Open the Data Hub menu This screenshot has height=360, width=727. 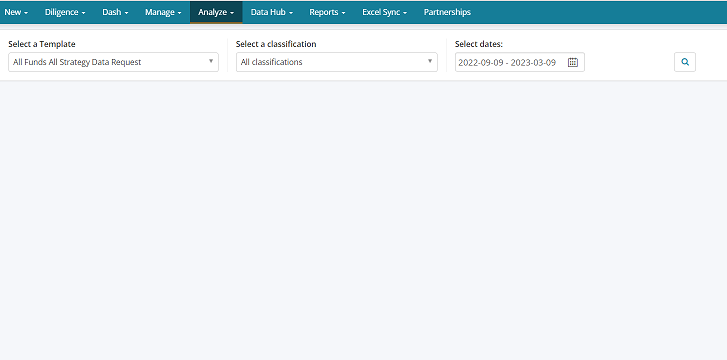(272, 13)
